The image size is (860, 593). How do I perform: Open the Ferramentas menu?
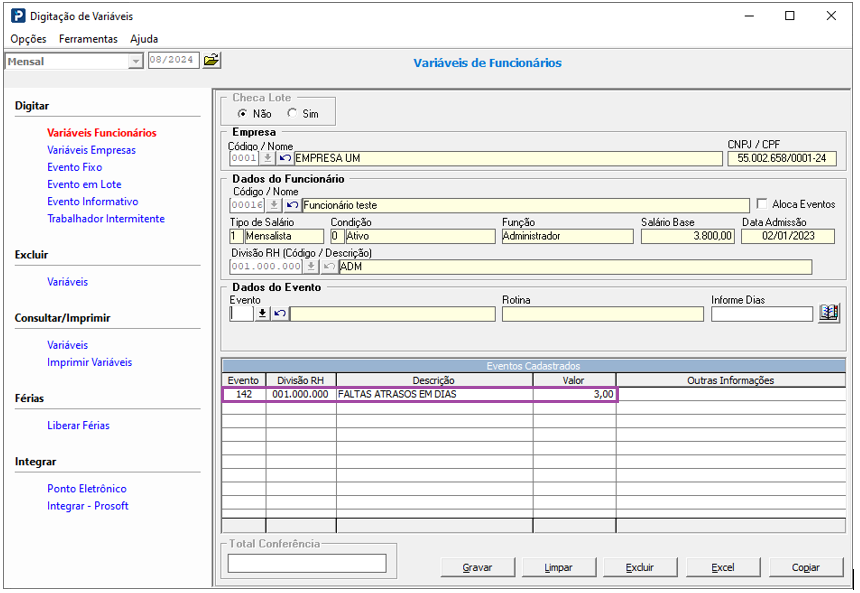coord(88,39)
